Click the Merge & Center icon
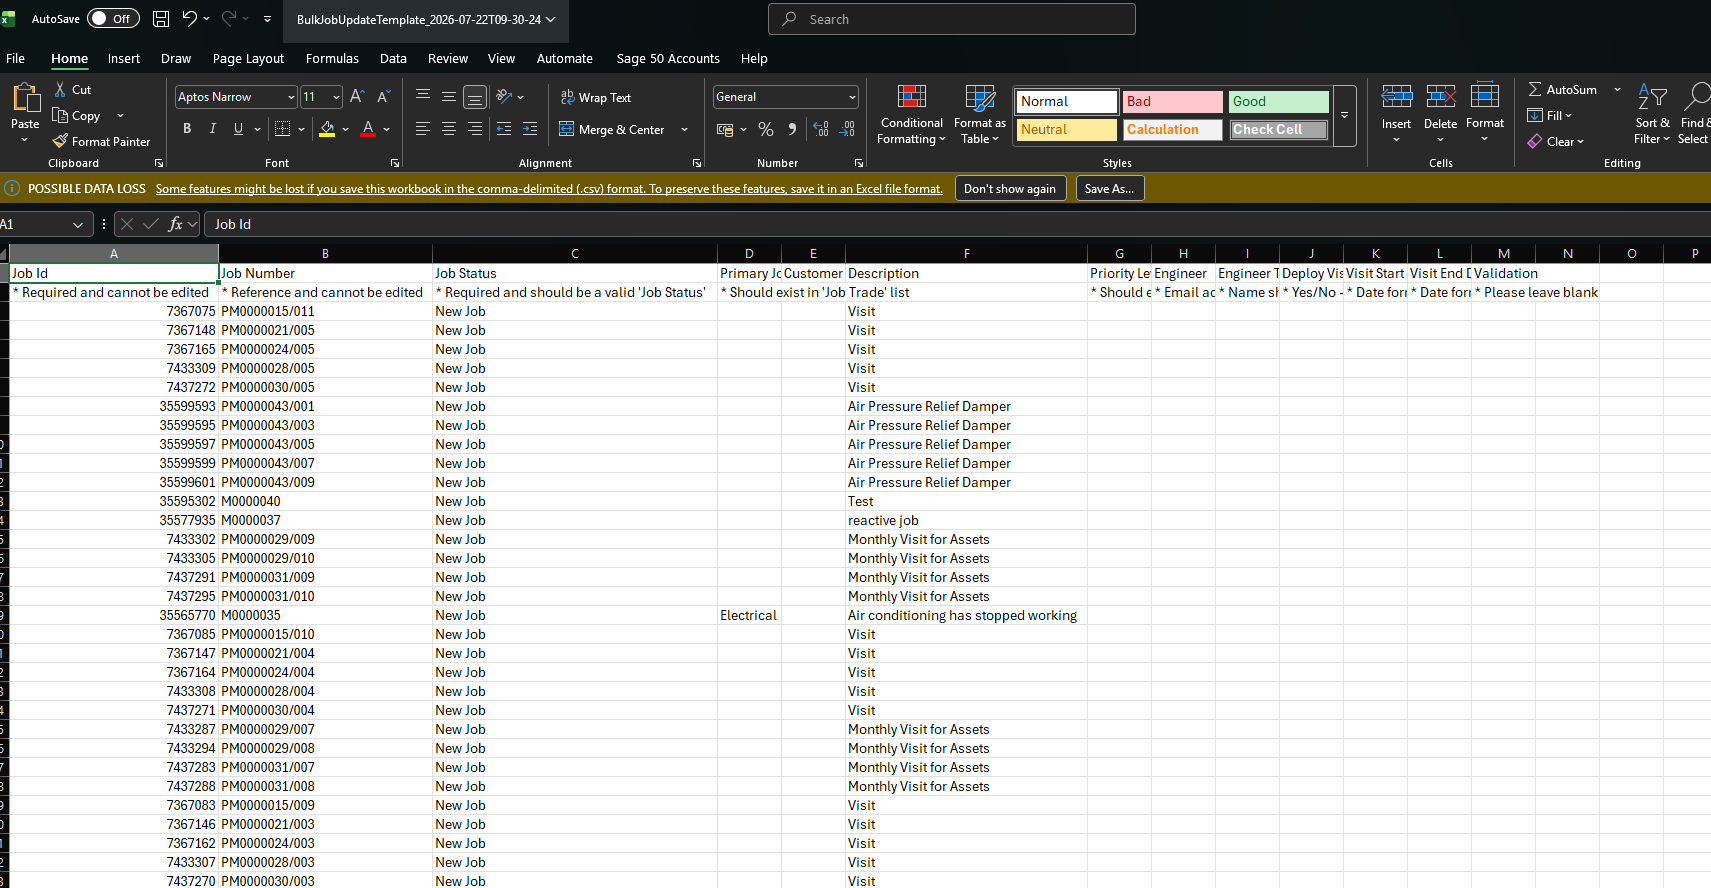 [567, 129]
